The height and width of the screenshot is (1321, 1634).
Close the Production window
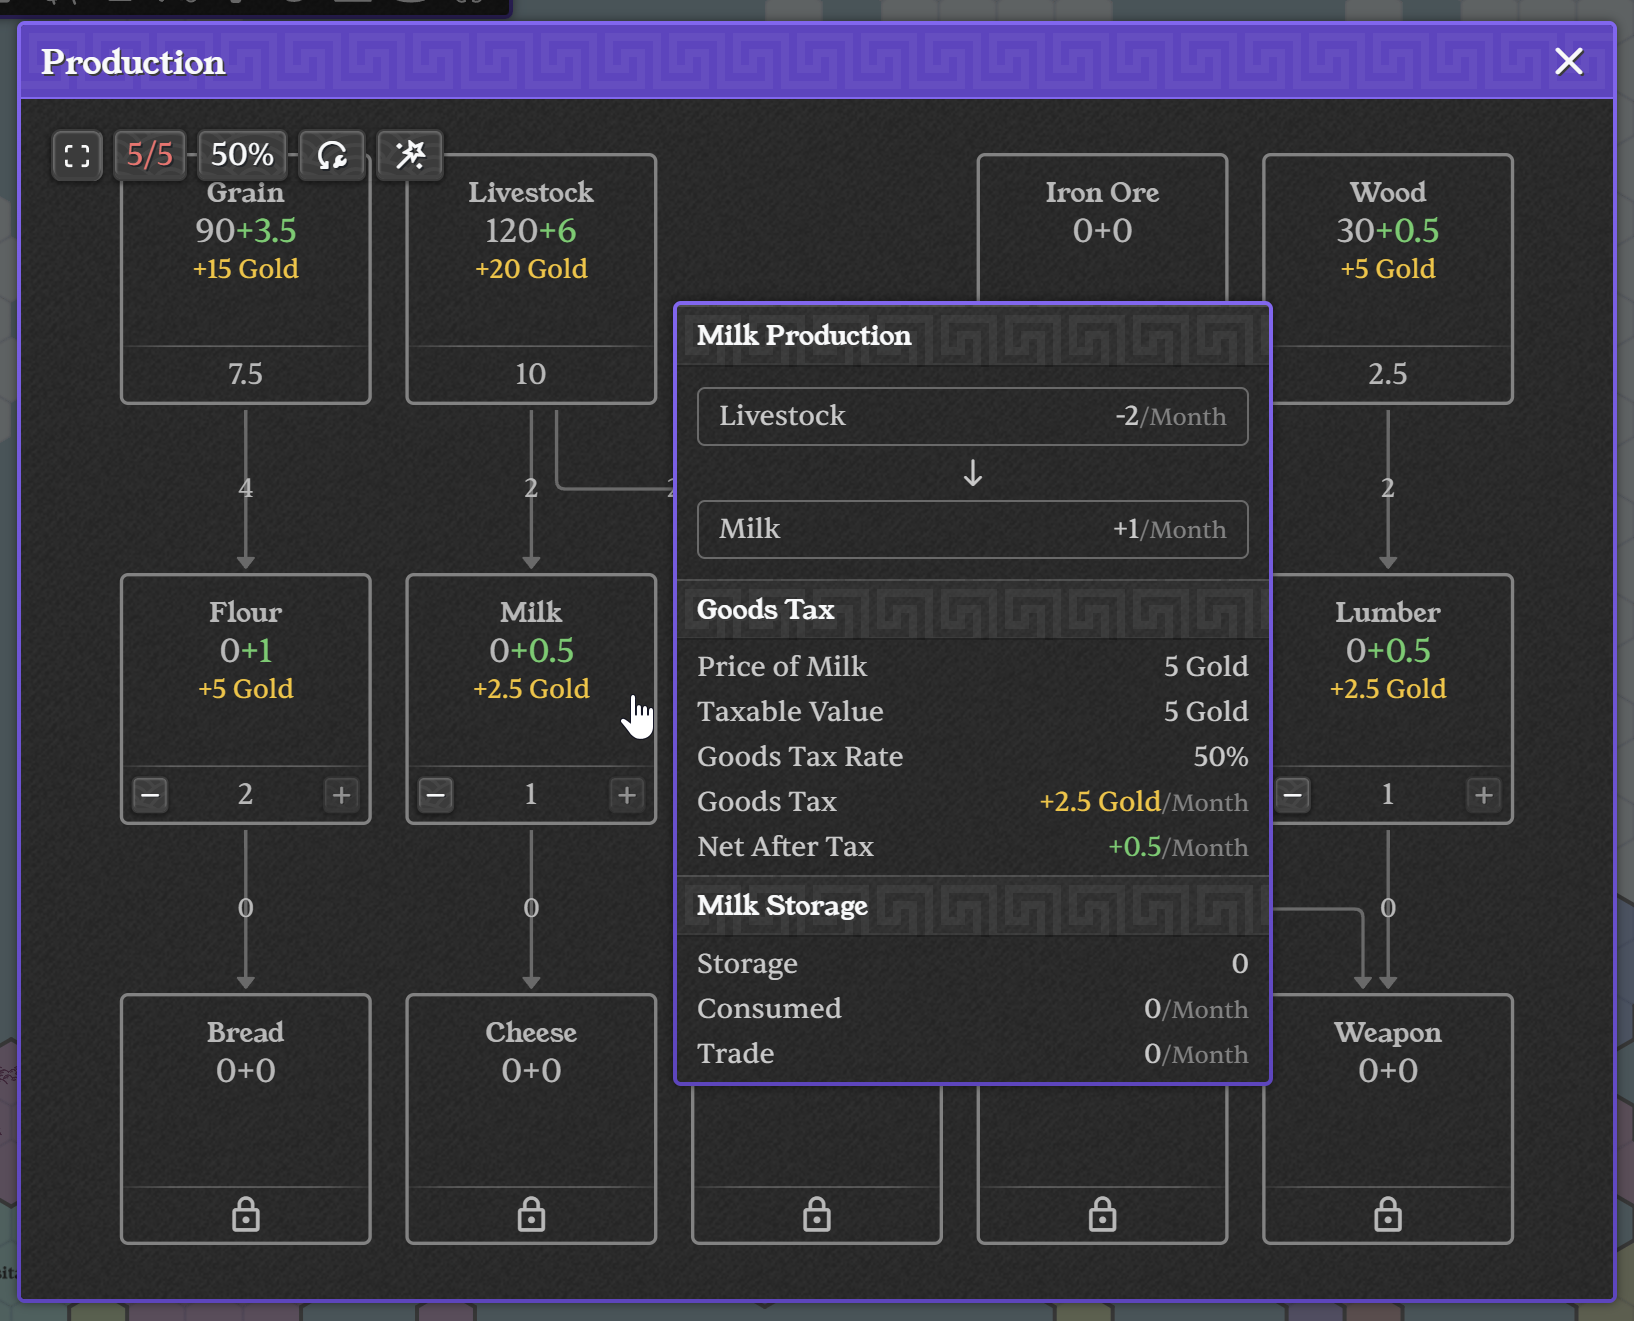point(1569,62)
